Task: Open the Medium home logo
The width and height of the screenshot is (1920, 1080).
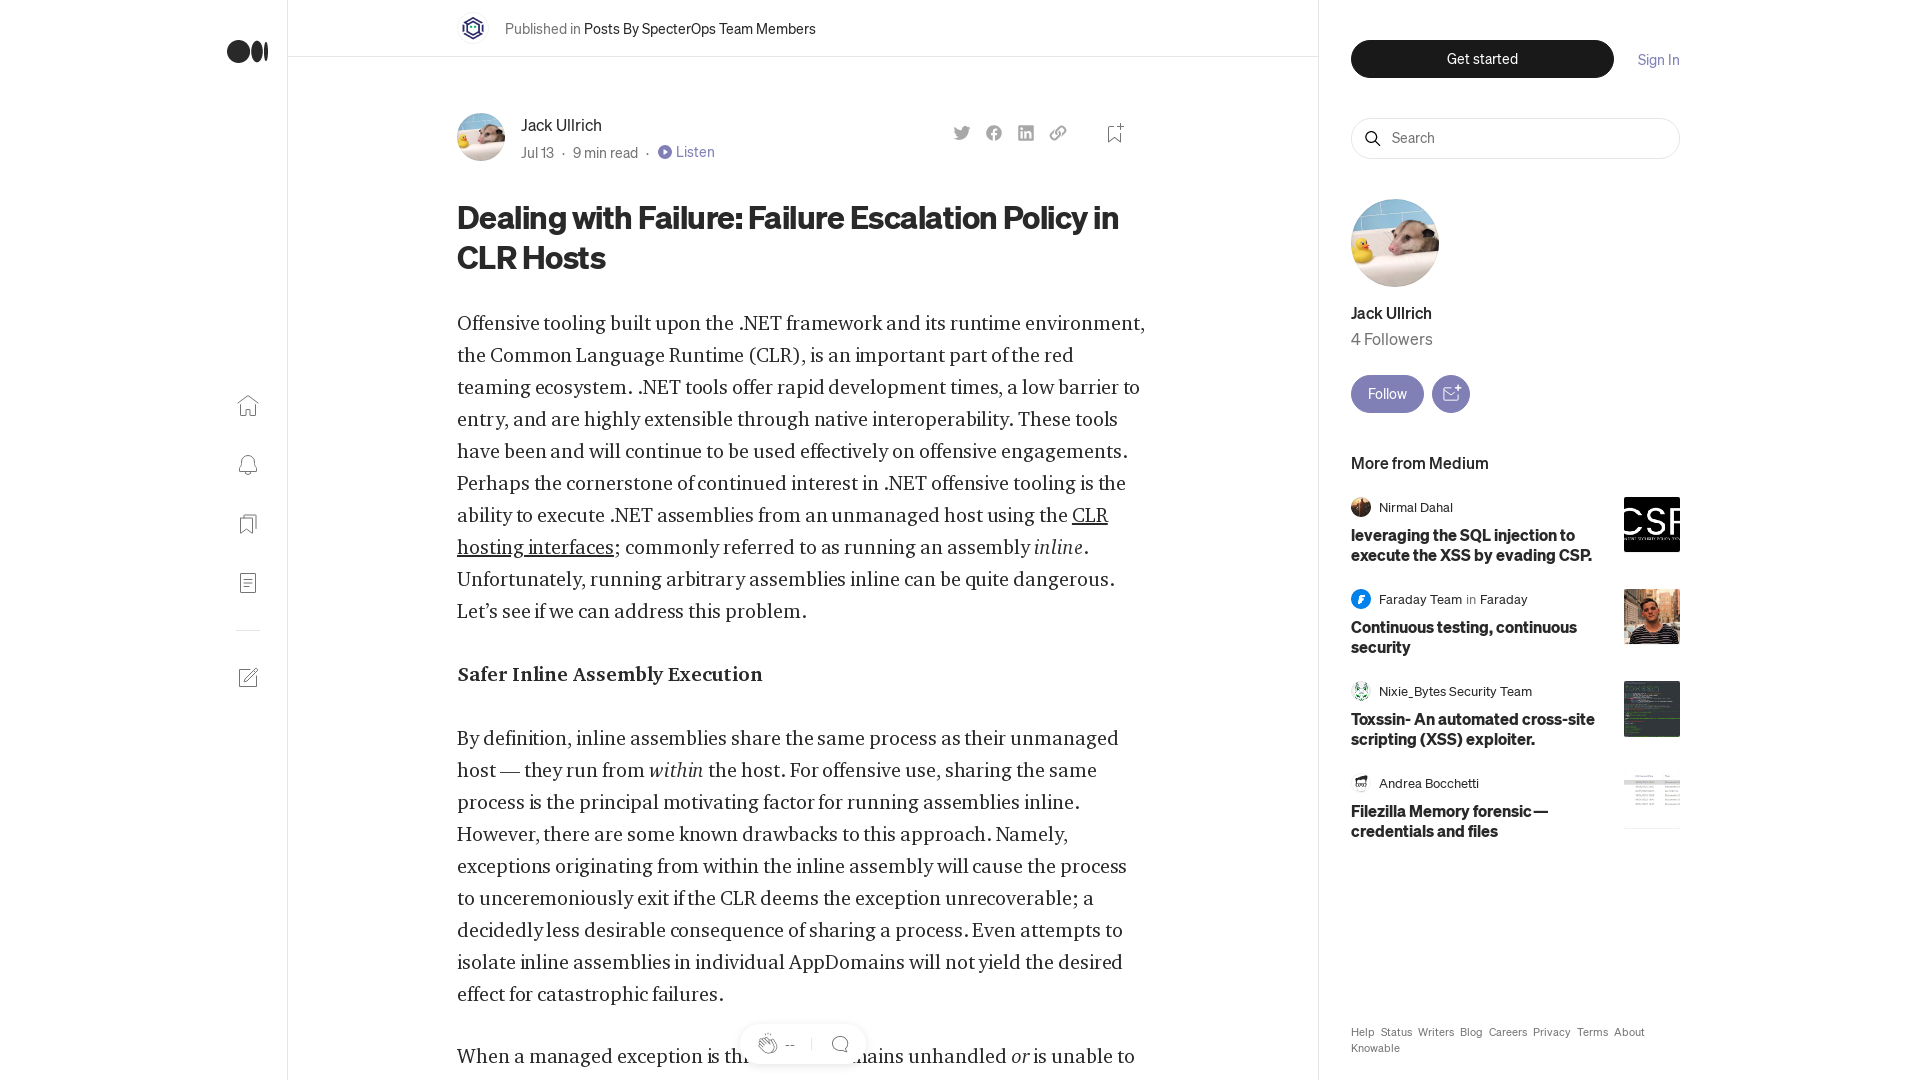Action: (246, 52)
